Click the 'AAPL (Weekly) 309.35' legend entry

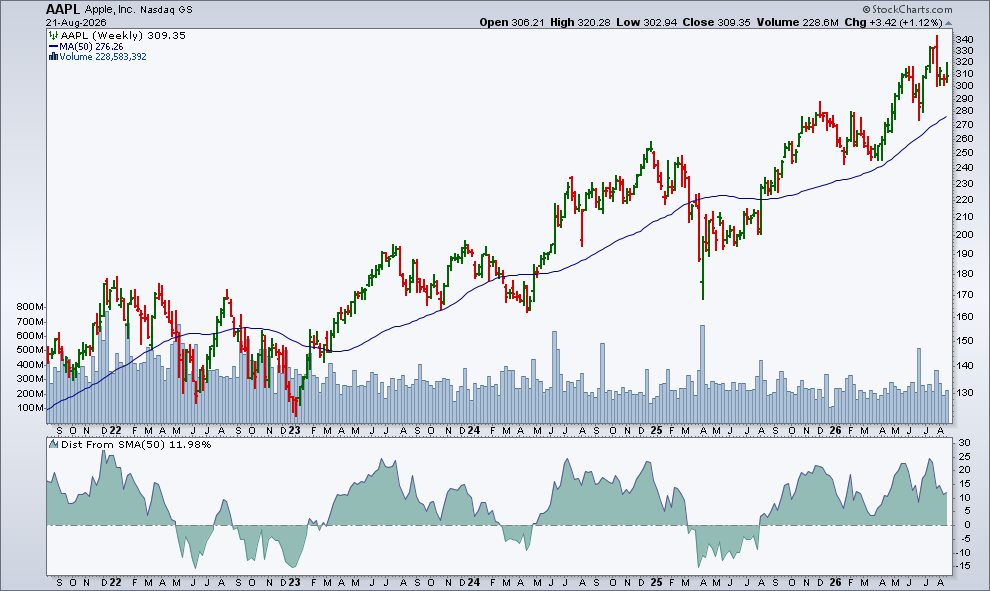(123, 35)
